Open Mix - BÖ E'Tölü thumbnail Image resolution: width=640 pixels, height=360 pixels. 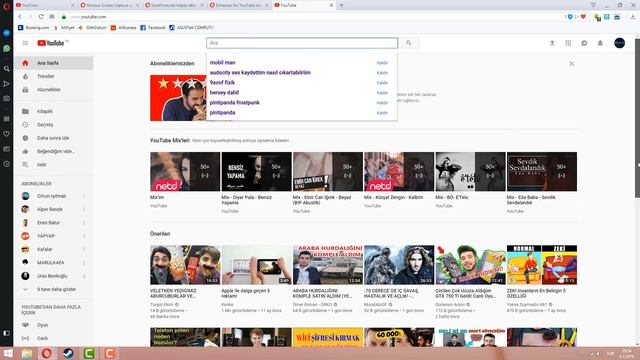pos(470,171)
